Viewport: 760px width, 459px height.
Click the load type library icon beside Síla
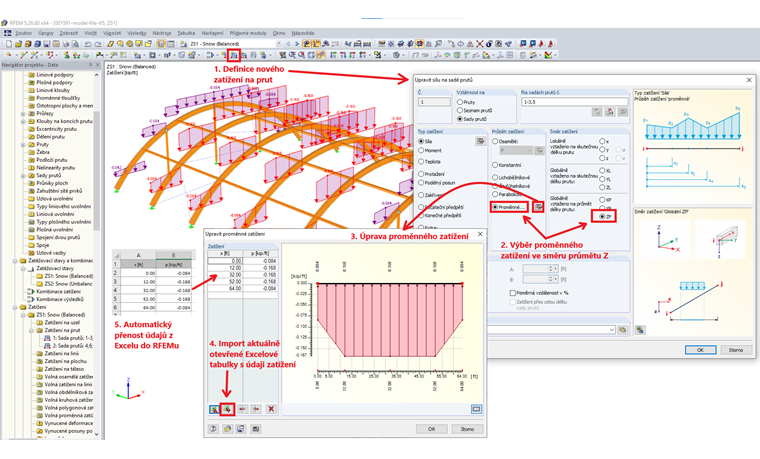480,141
